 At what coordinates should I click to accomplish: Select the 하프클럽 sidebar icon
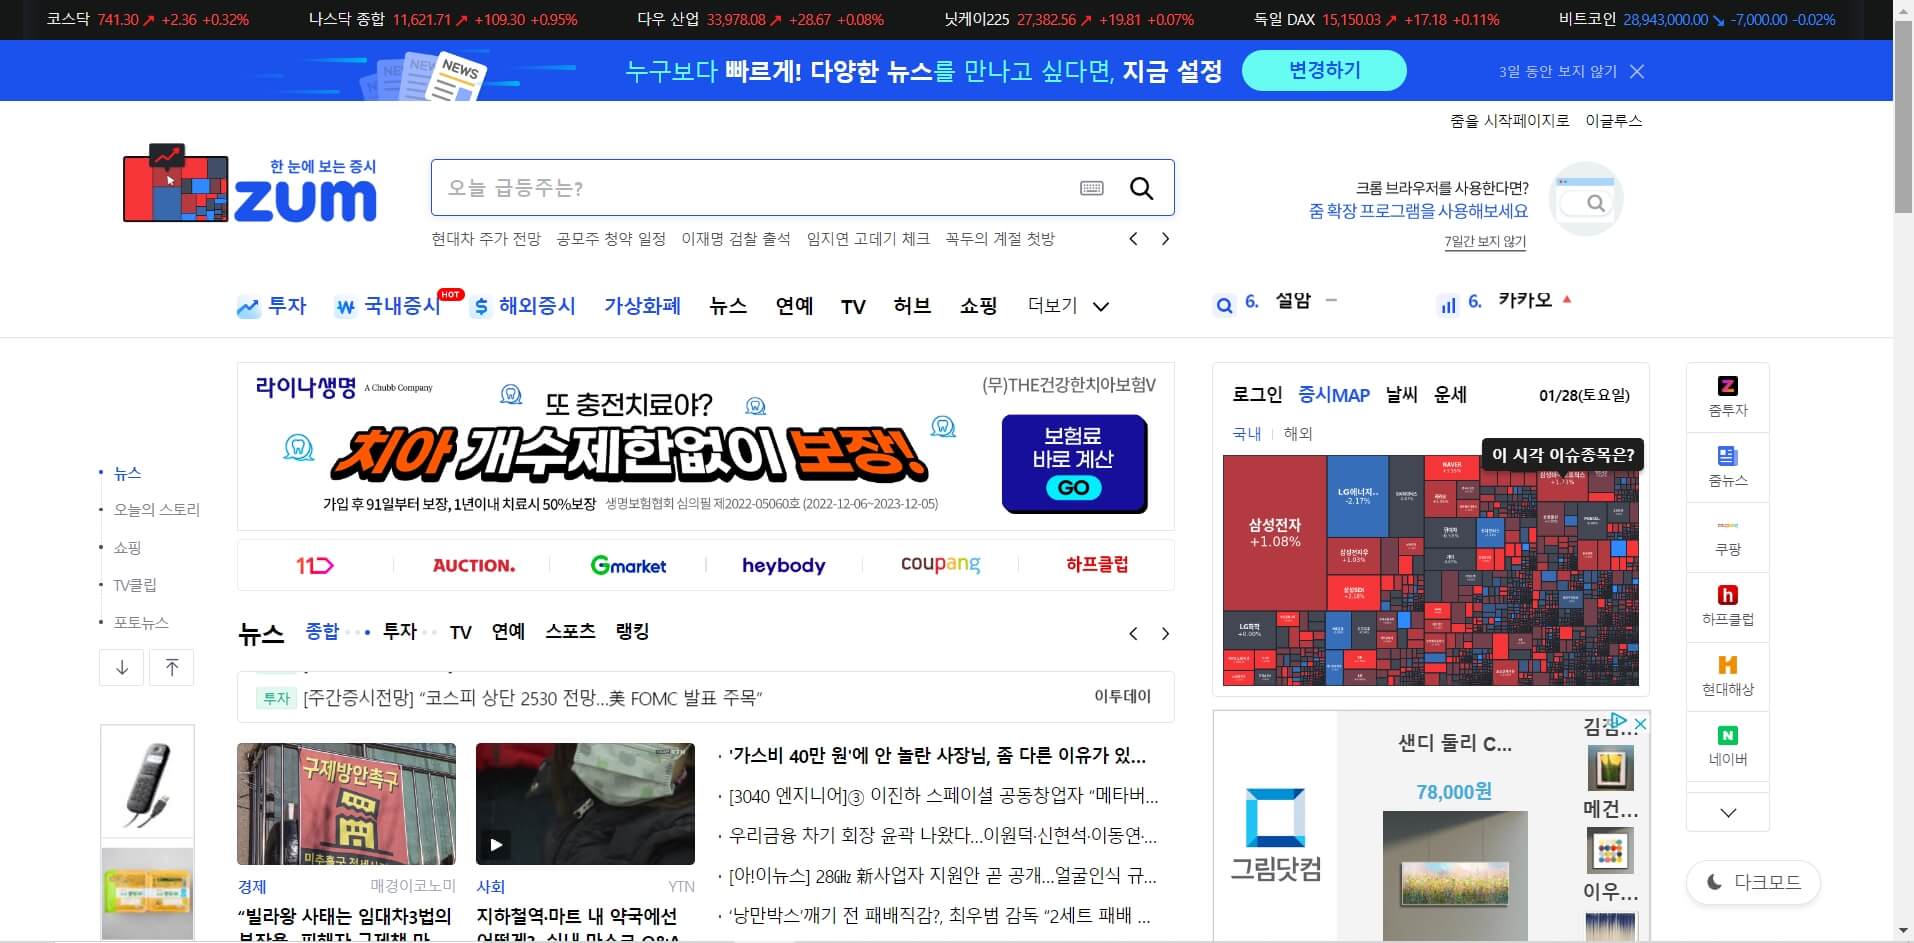click(x=1727, y=607)
